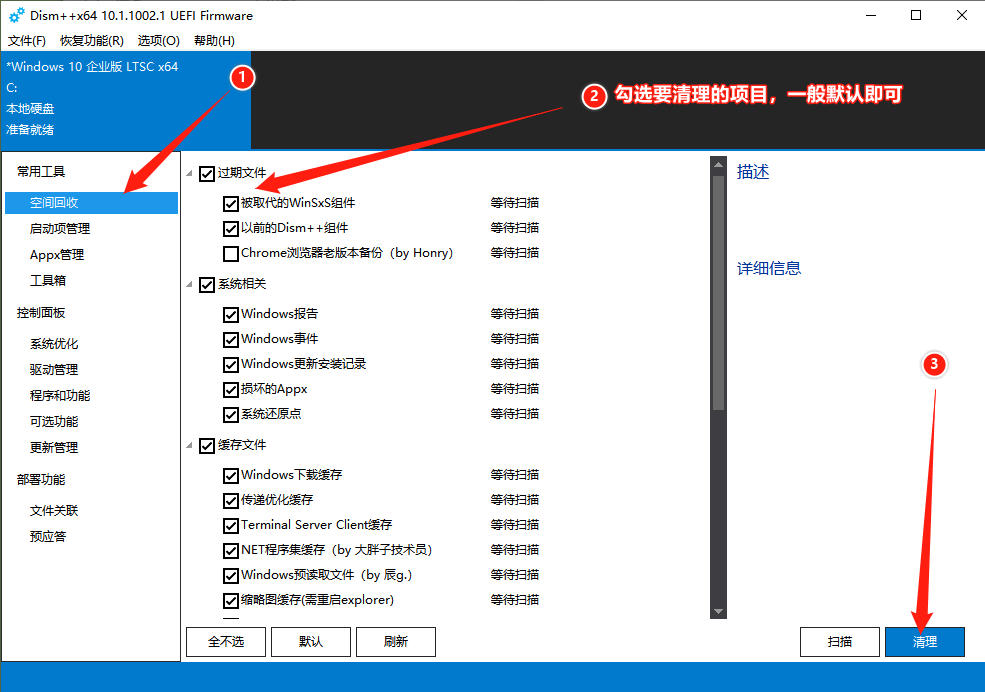
Task: Uncheck Terminal Server Client缓存
Action: click(231, 525)
